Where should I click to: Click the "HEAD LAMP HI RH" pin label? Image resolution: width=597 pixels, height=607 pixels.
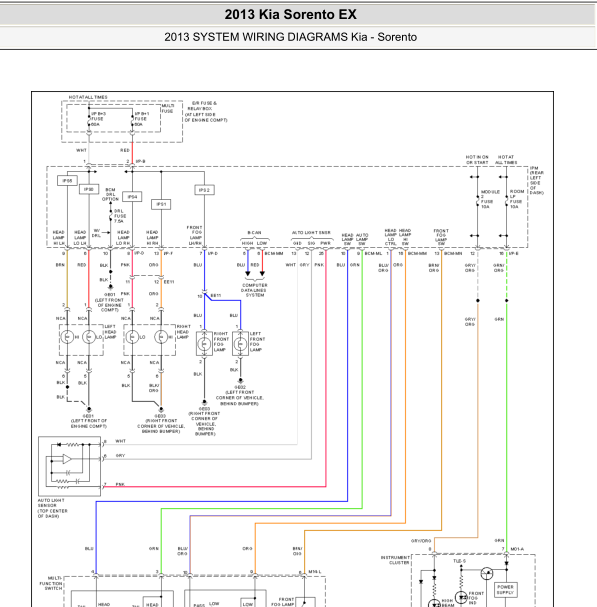point(152,238)
